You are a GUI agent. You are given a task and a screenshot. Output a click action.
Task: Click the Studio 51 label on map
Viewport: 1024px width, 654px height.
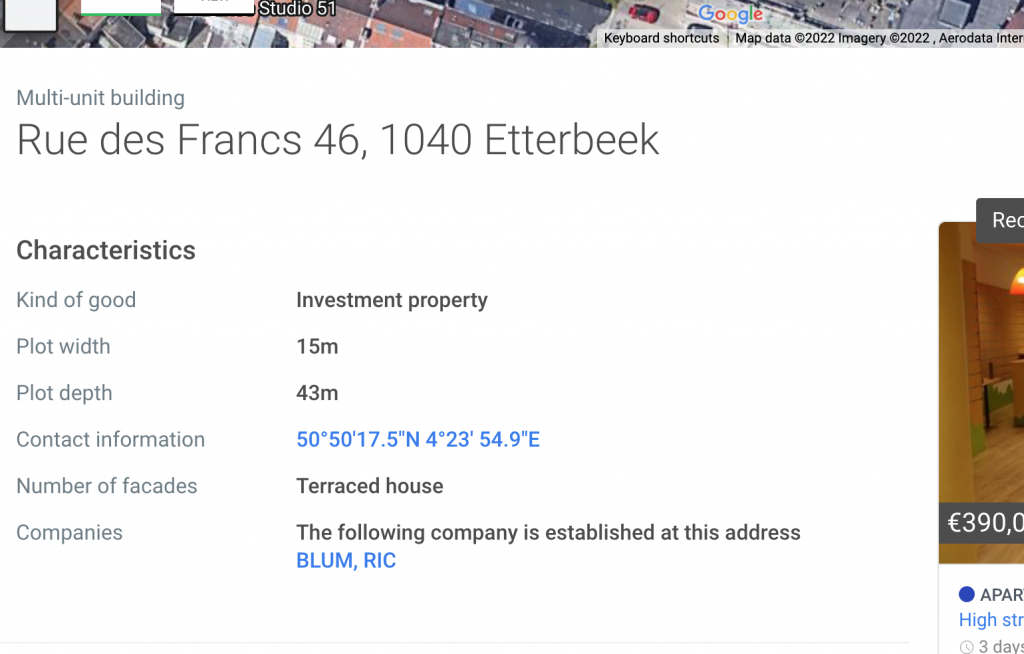[x=297, y=9]
